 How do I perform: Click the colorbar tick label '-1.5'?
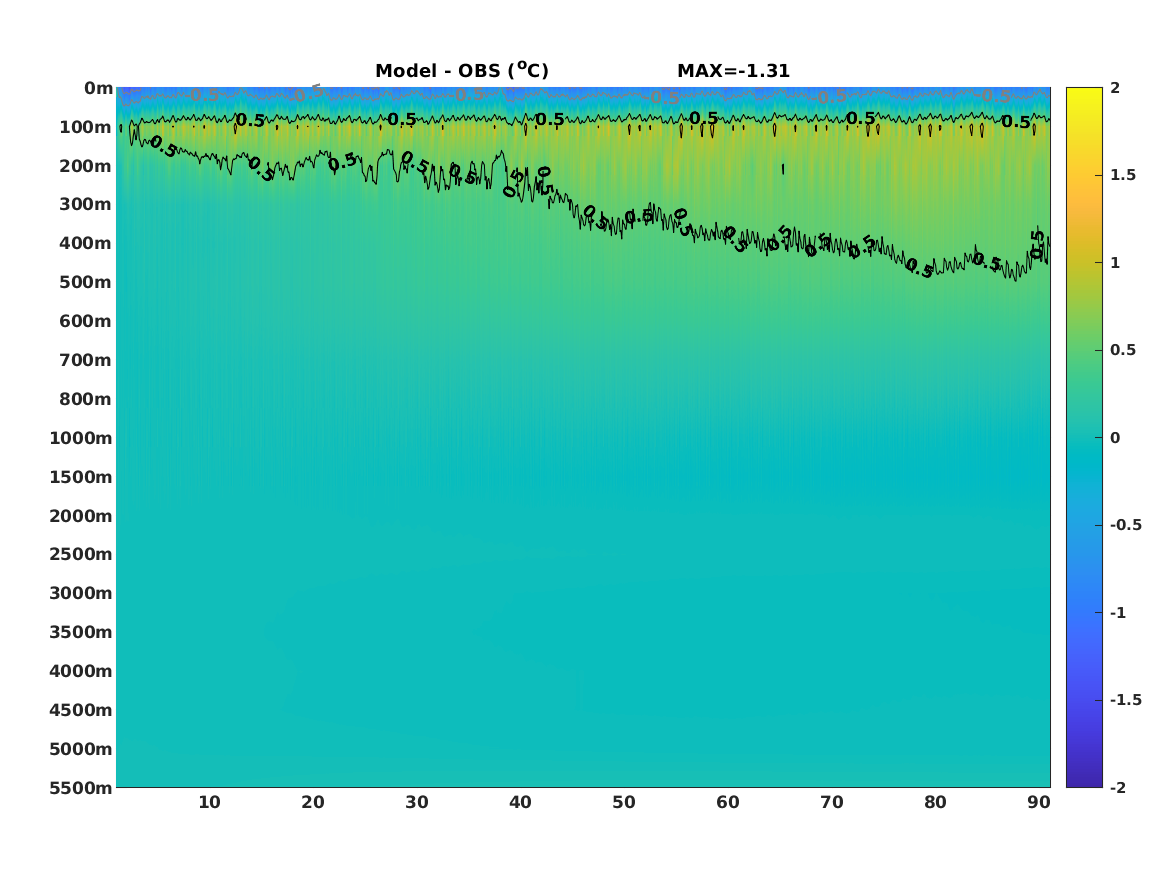tap(1126, 700)
